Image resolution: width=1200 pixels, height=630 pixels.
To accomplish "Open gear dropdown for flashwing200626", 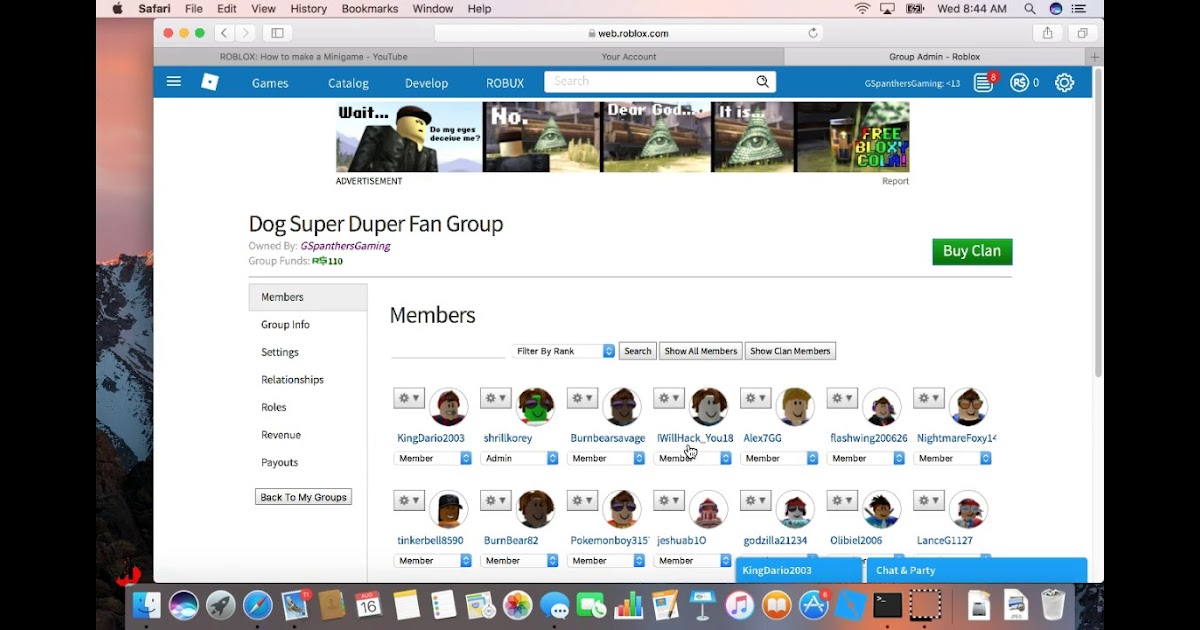I will (843, 398).
